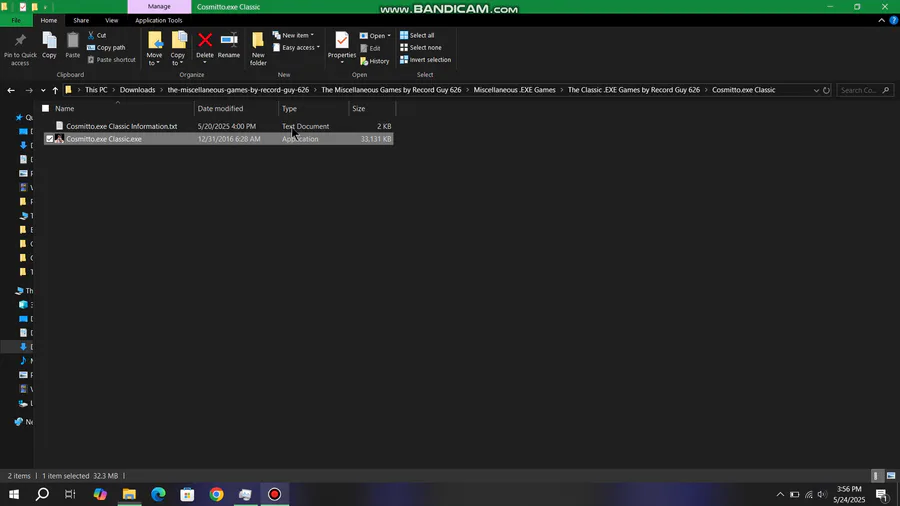Refresh the current folder view
This screenshot has width=900, height=506.
click(827, 90)
